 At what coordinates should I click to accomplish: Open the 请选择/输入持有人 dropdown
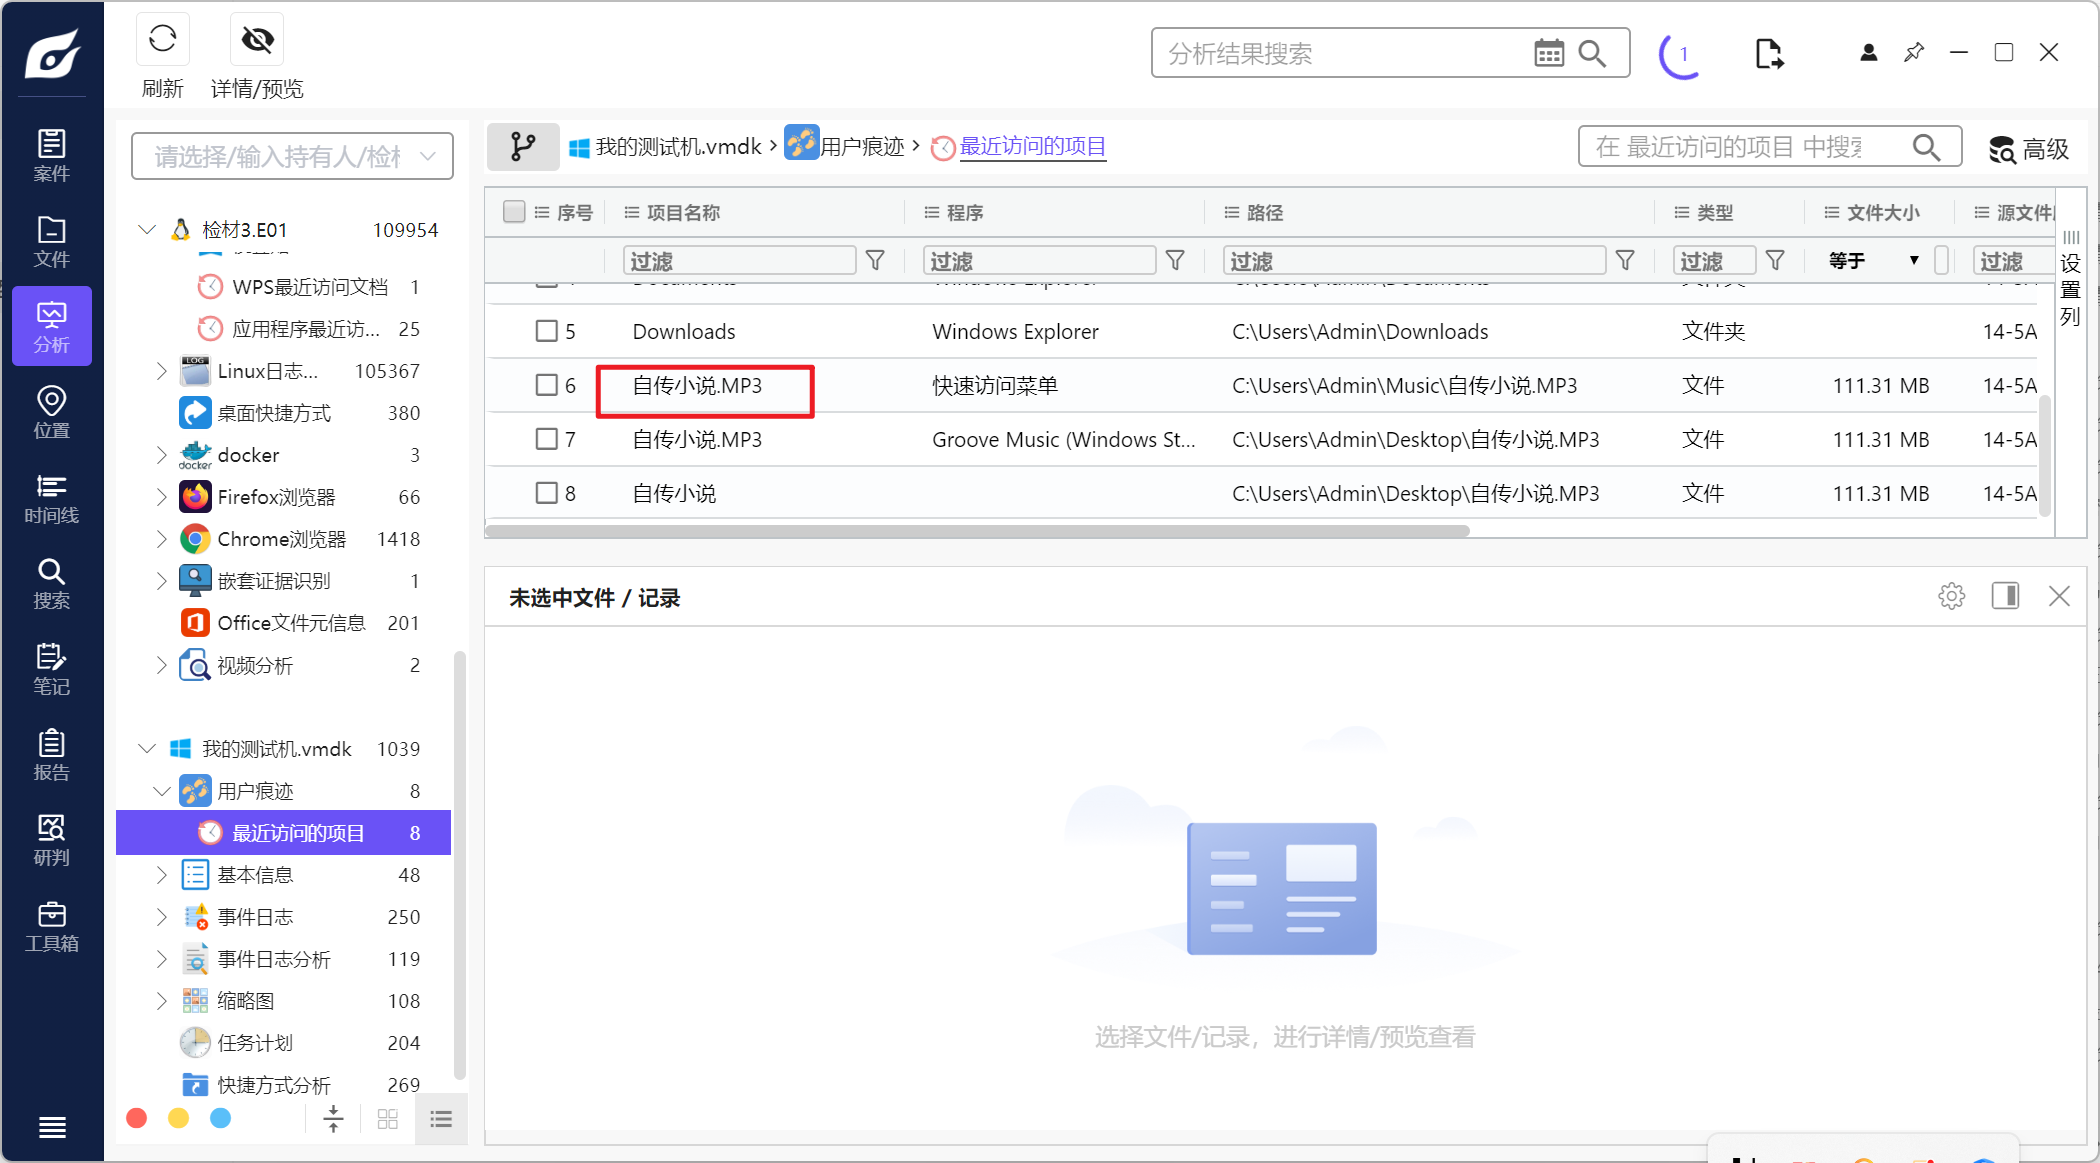(x=292, y=157)
